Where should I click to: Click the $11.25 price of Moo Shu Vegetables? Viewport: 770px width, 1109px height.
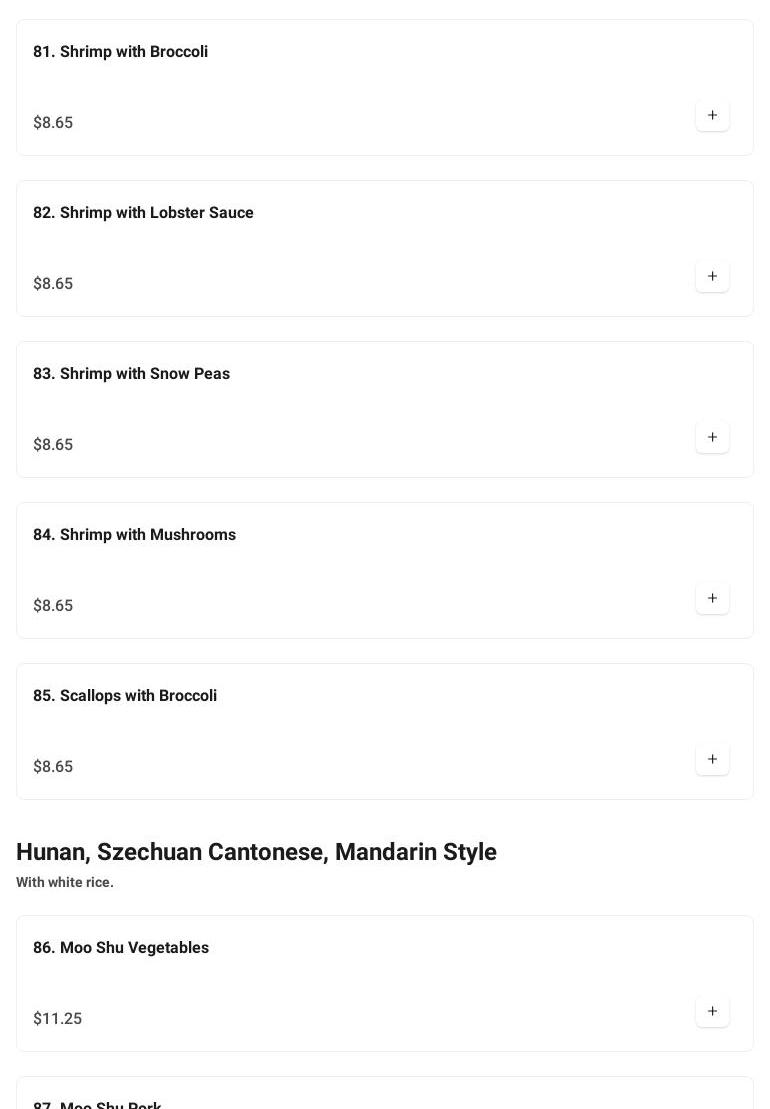pyautogui.click(x=57, y=1019)
